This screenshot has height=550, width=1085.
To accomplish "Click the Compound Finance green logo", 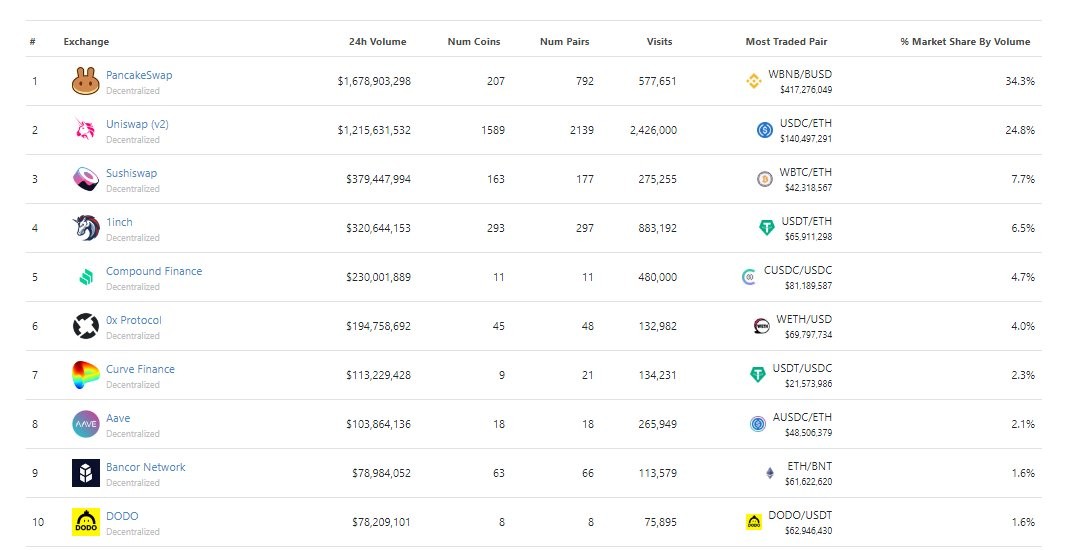I will 86,277.
